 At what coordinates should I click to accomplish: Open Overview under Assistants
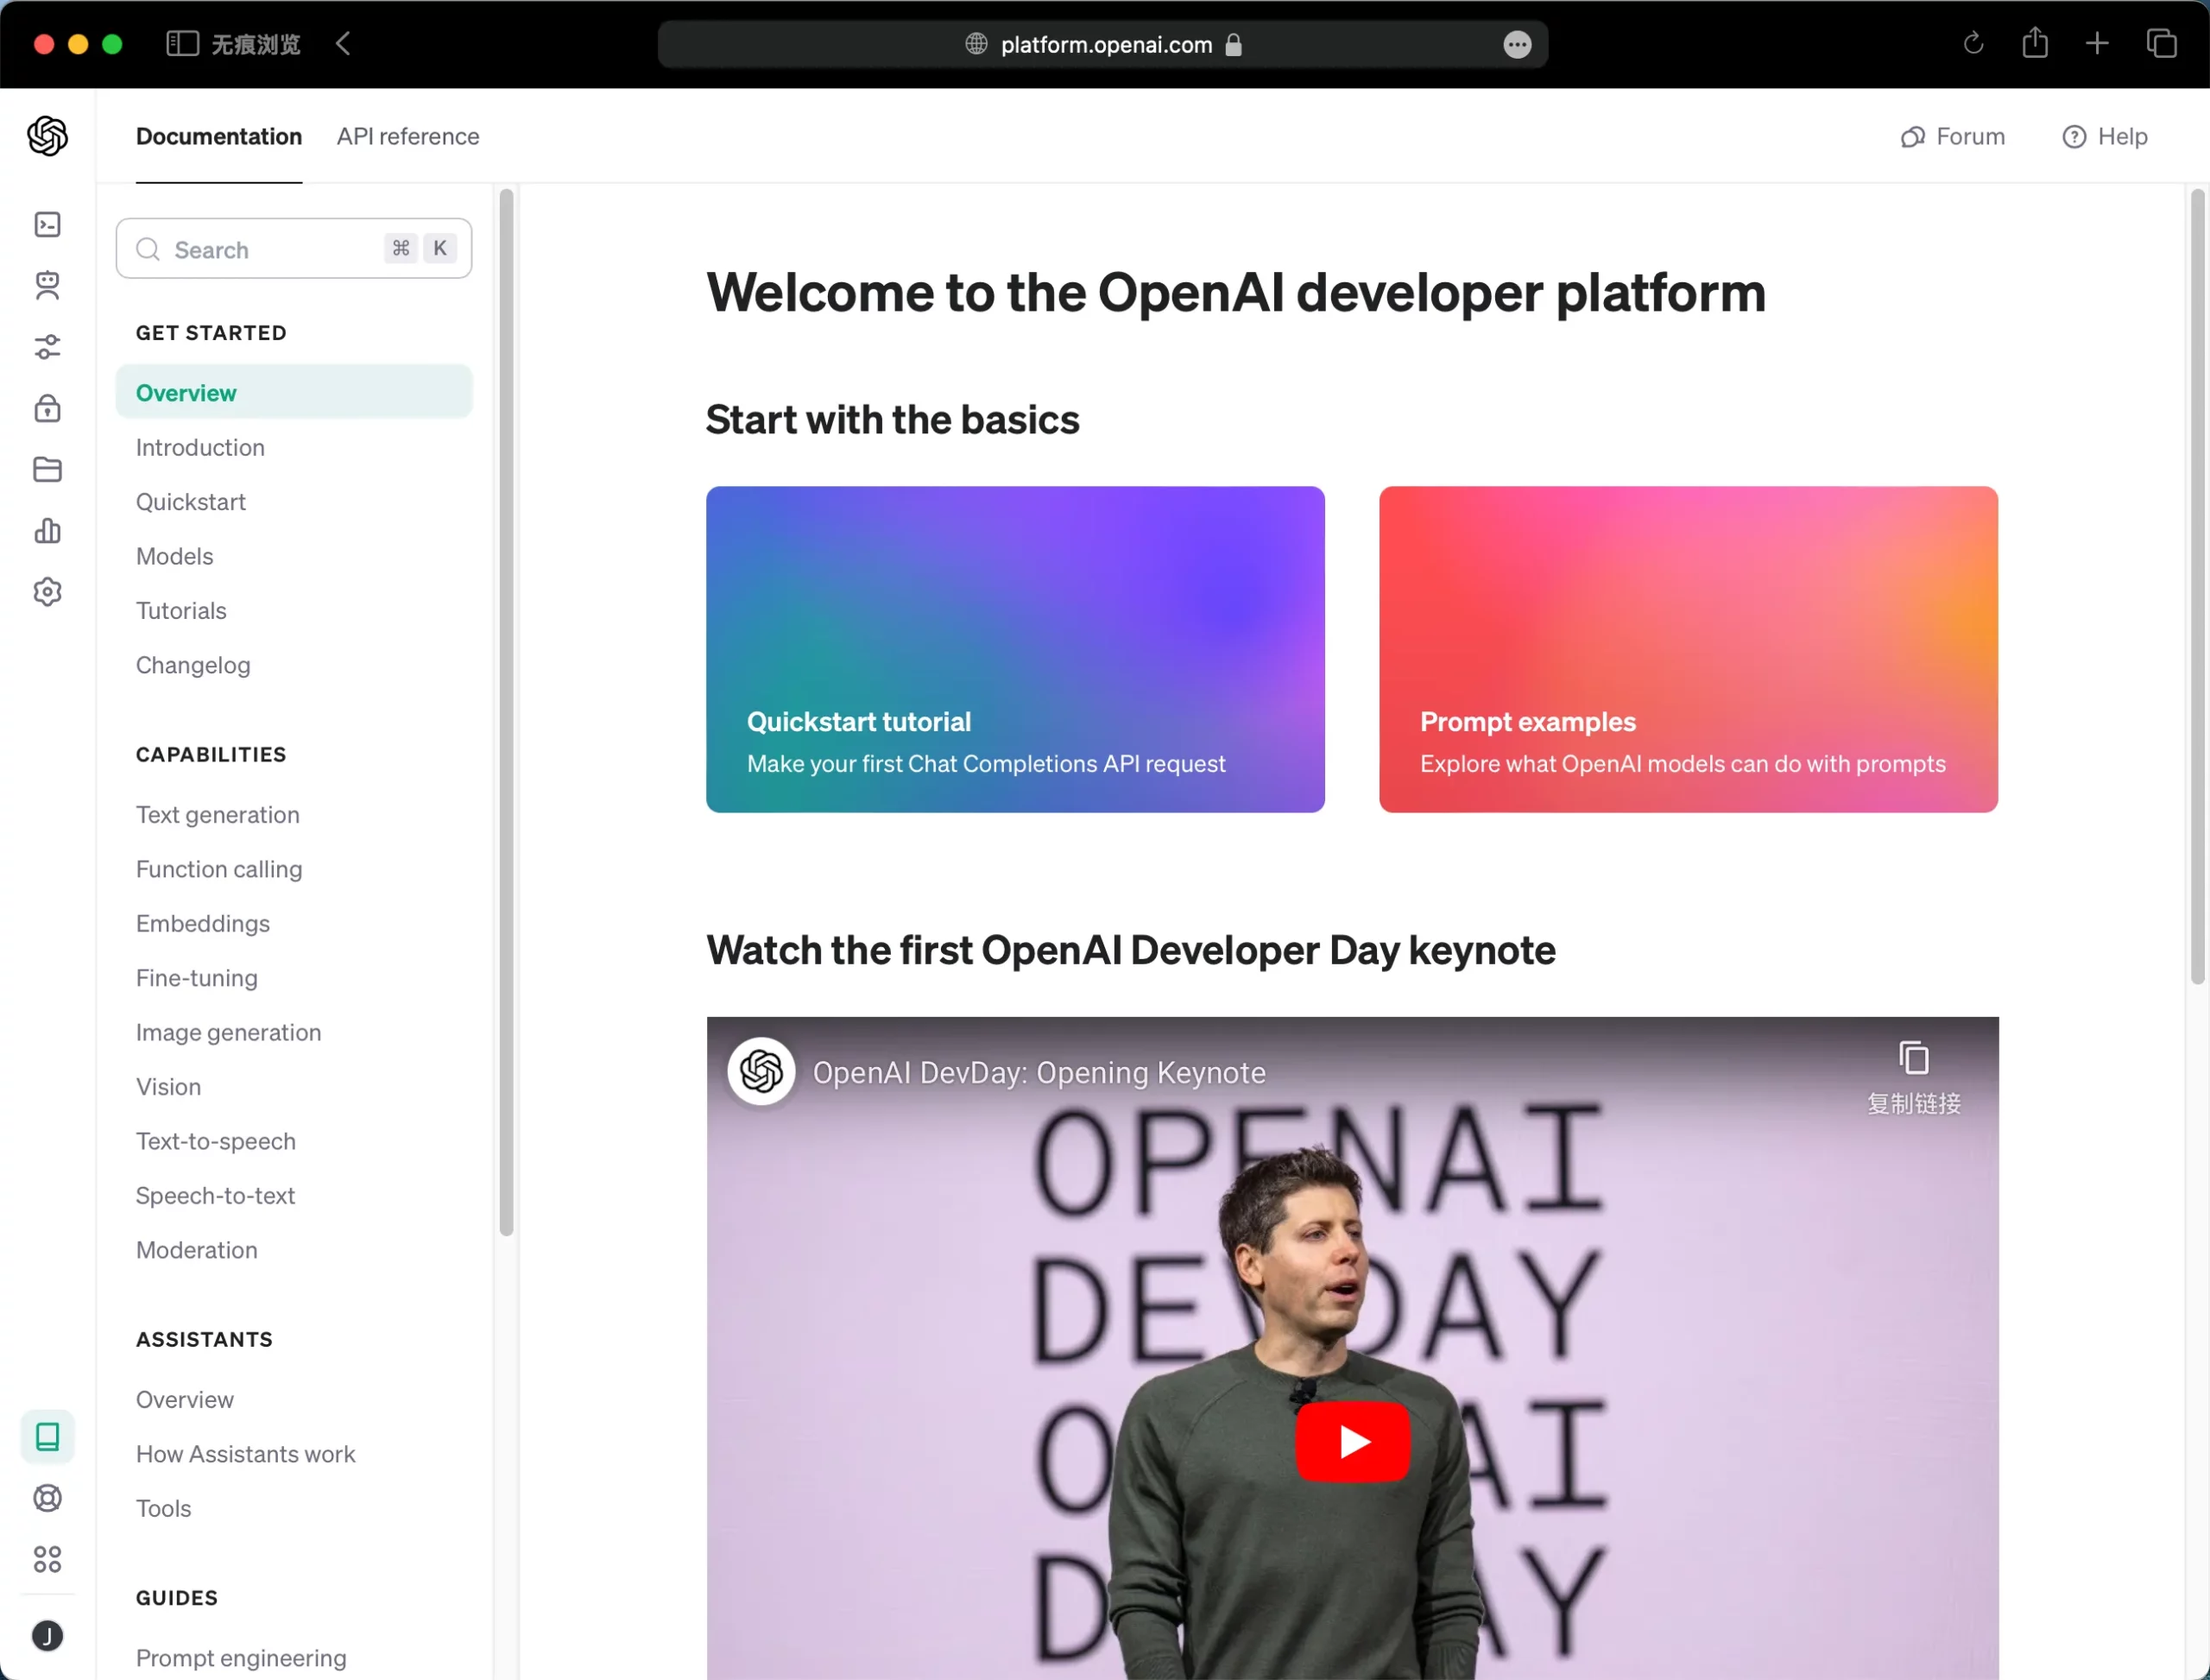(185, 1400)
